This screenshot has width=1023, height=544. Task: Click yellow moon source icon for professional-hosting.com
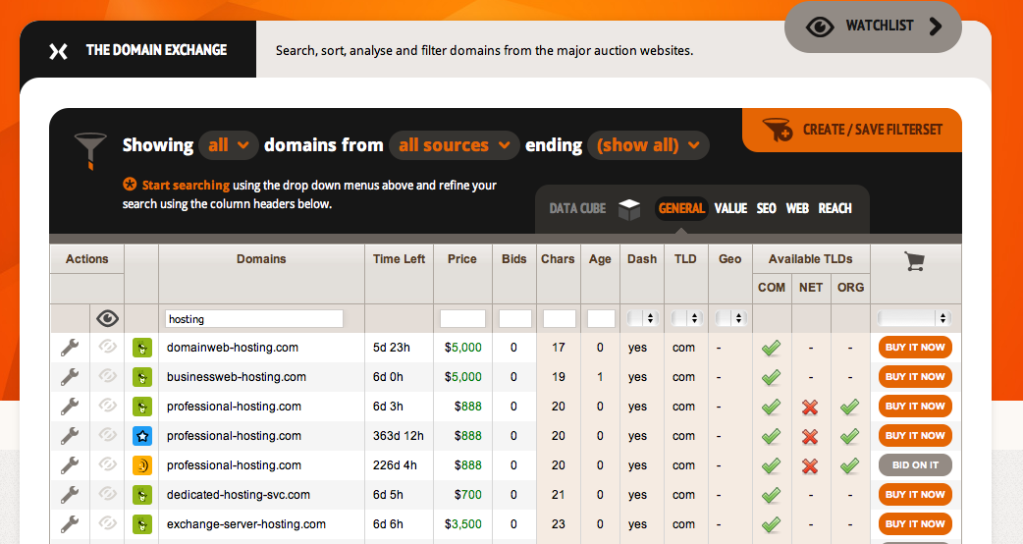142,465
